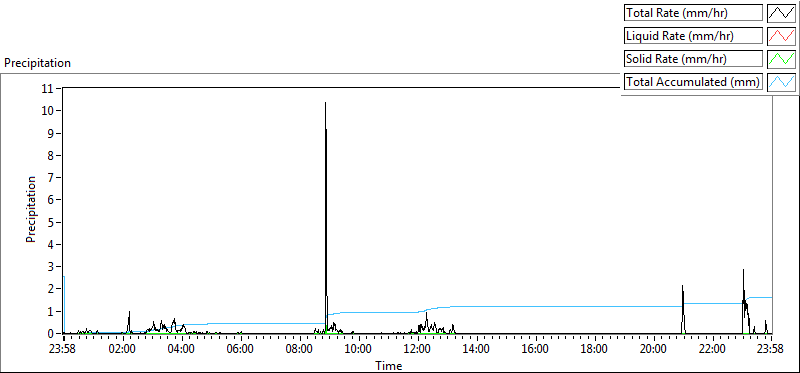Click the rate spike peak just after 23:00
Viewport: 800px width, 373px height.
743,270
